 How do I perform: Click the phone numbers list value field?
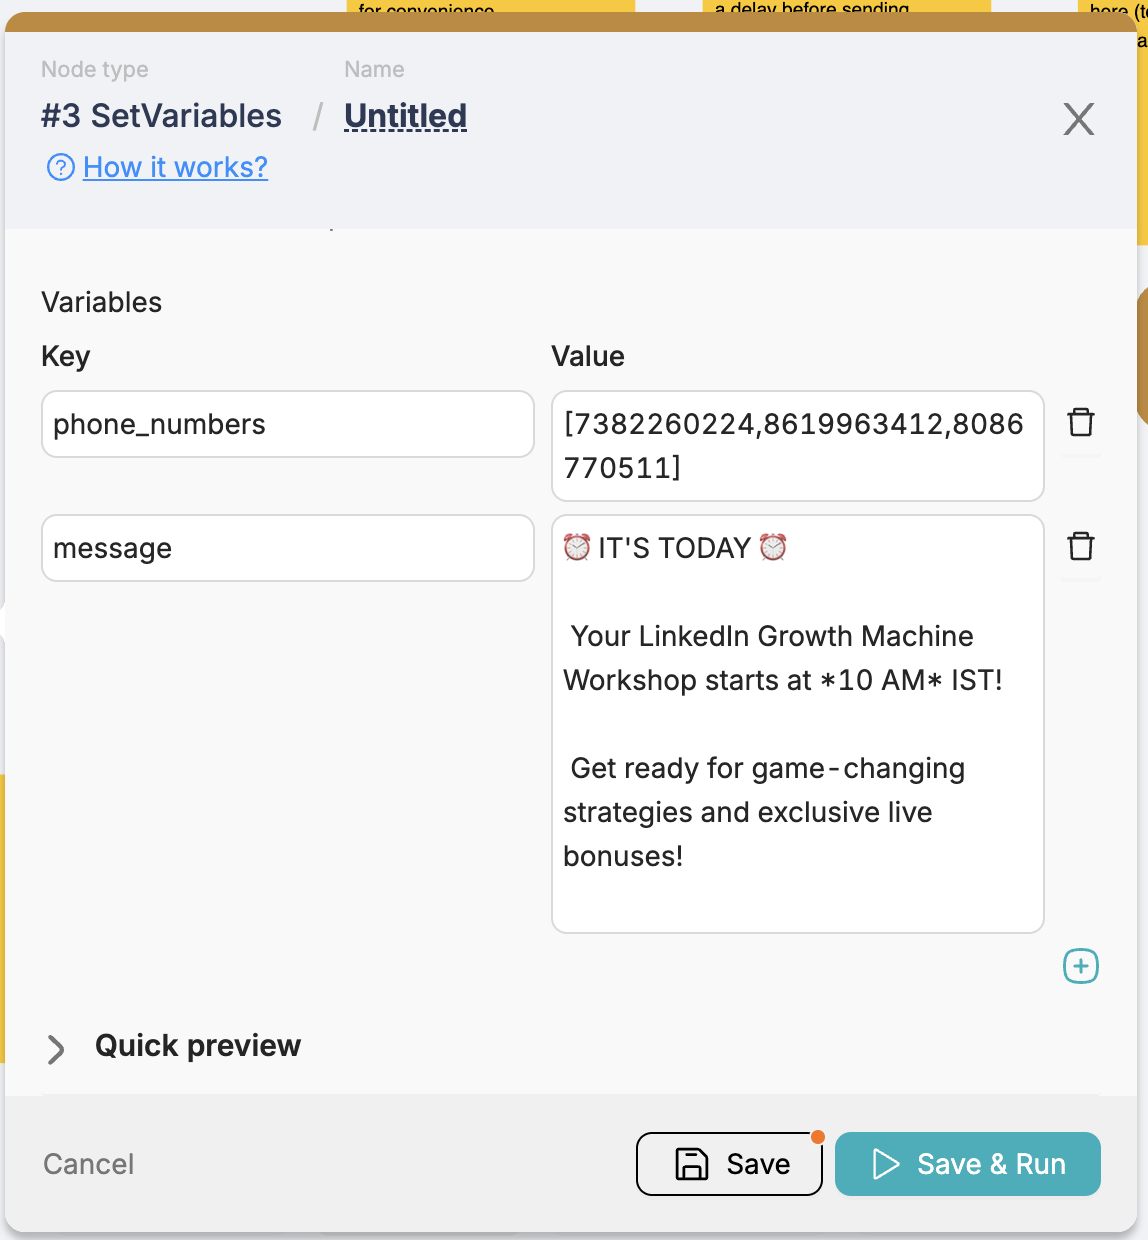(x=797, y=445)
